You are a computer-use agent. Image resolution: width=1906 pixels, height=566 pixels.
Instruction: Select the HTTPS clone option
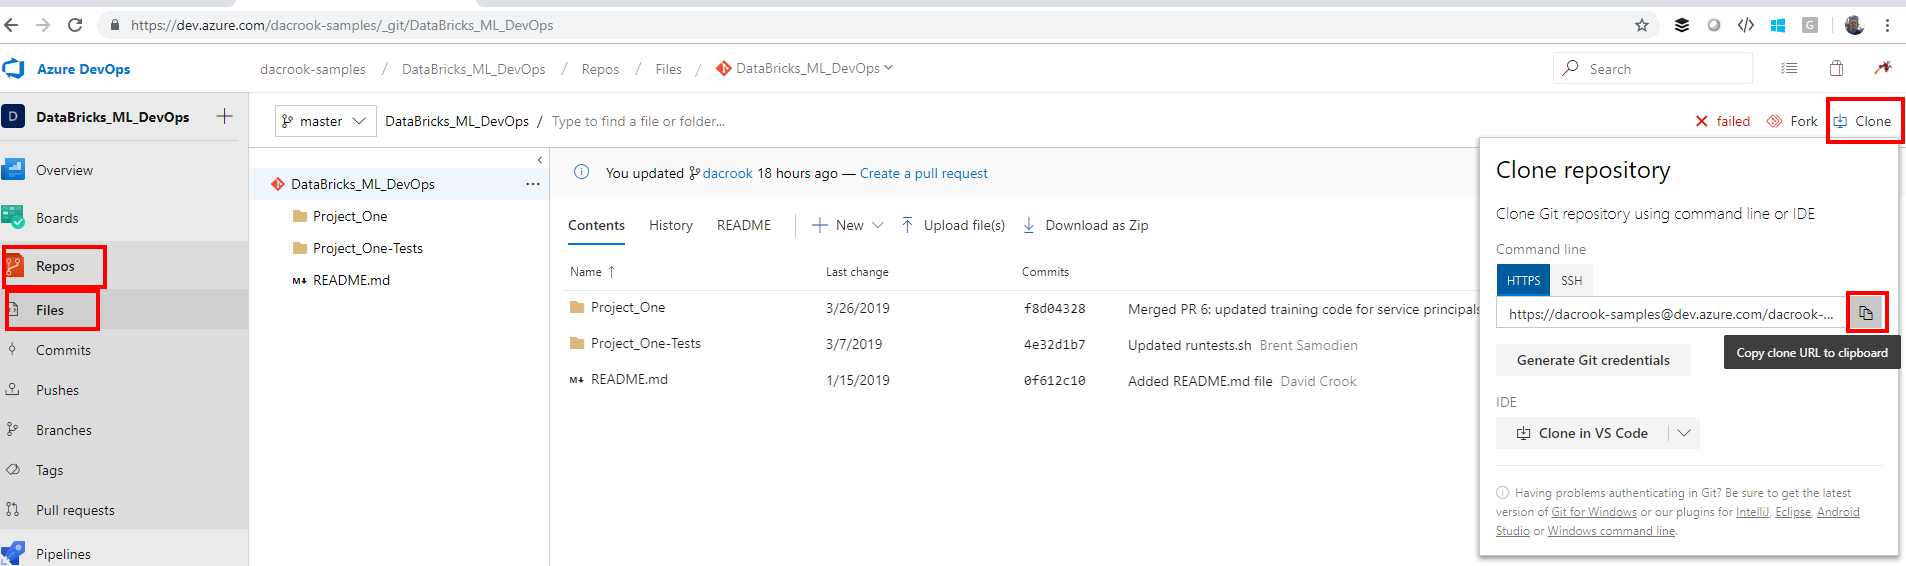click(1523, 281)
